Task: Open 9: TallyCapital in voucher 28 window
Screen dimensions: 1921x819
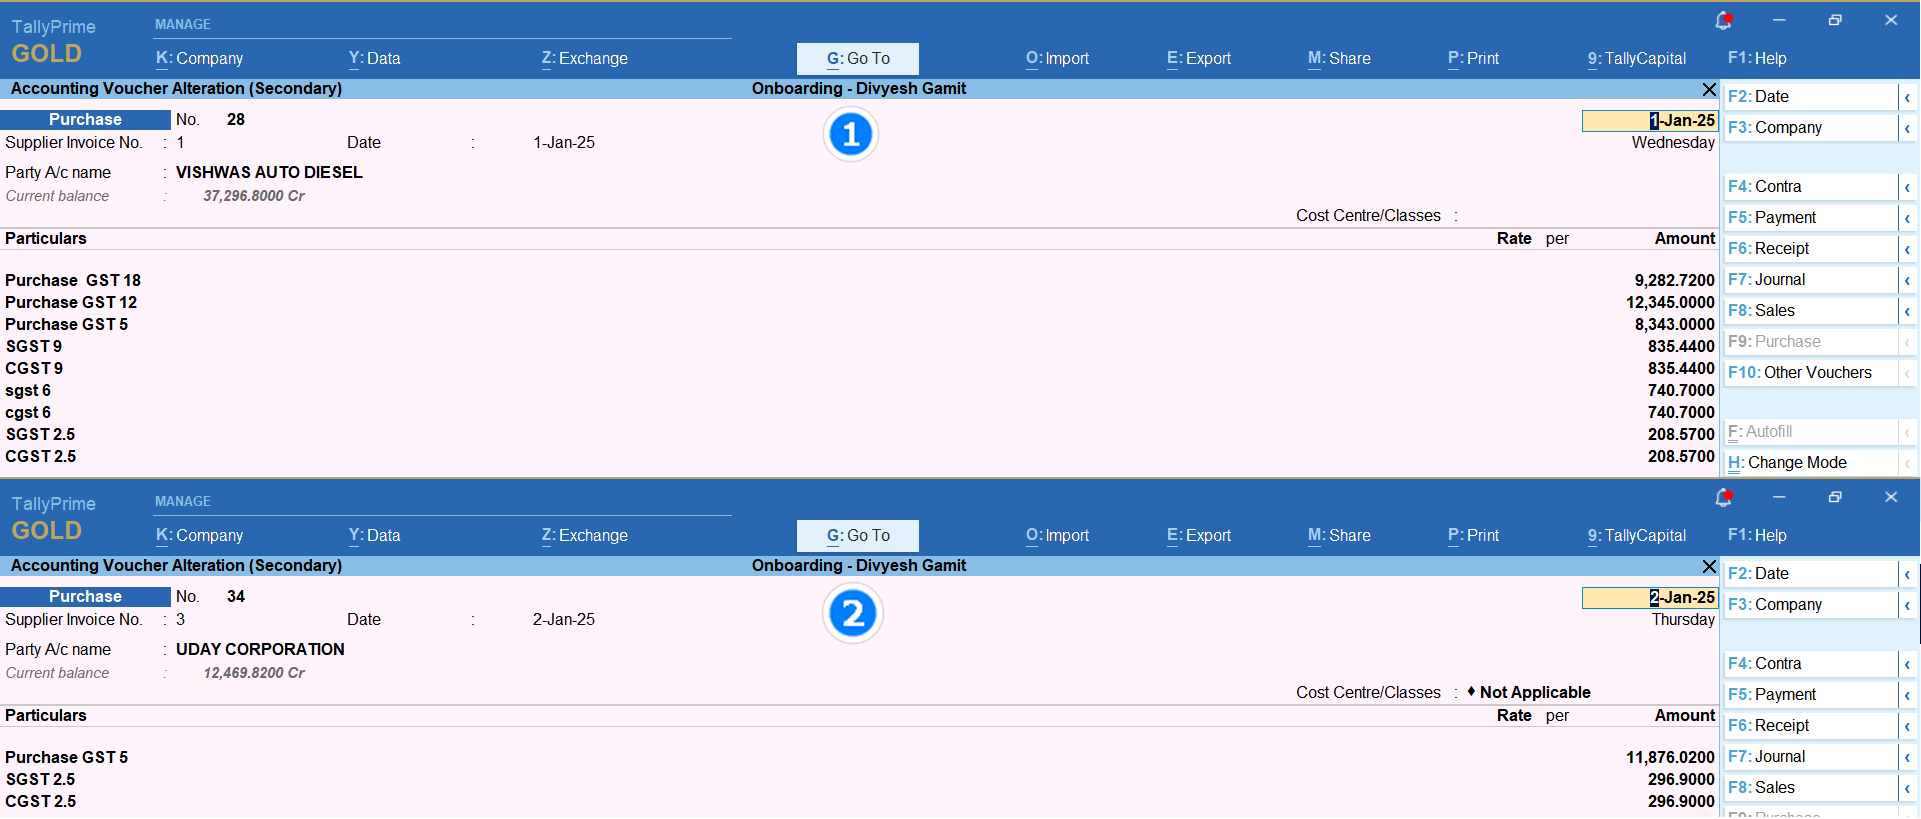Action: click(x=1637, y=59)
